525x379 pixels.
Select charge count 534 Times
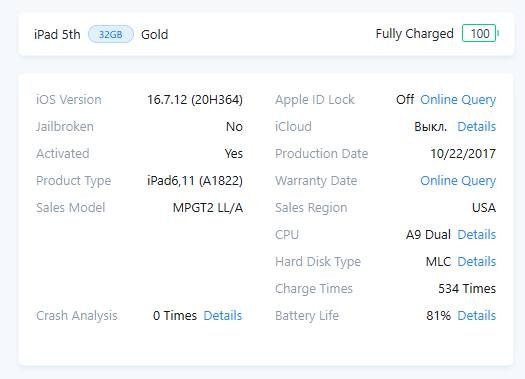pos(467,289)
